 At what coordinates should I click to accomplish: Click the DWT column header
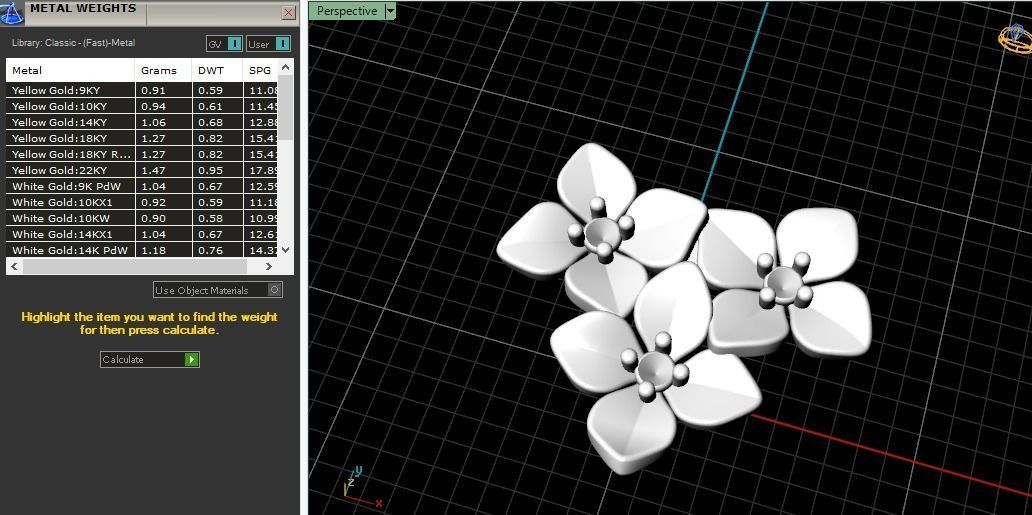tap(217, 70)
